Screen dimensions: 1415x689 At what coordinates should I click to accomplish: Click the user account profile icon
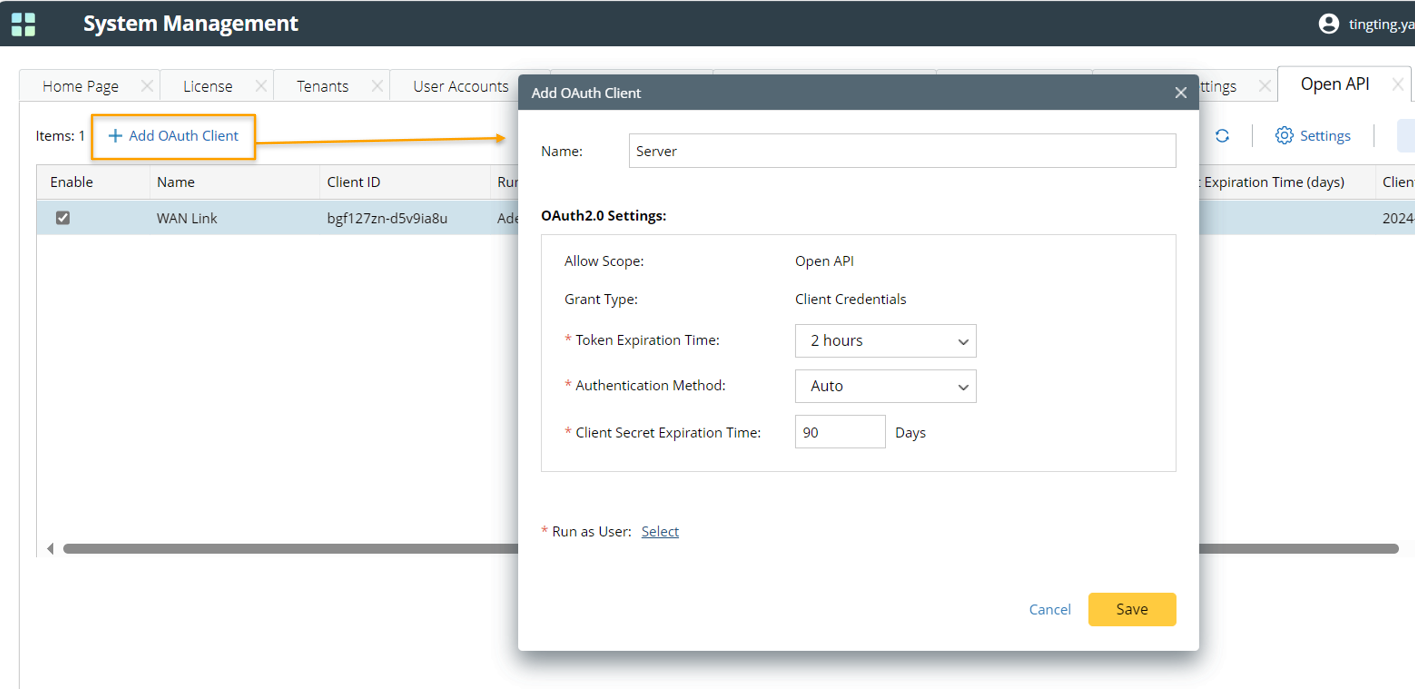1328,24
